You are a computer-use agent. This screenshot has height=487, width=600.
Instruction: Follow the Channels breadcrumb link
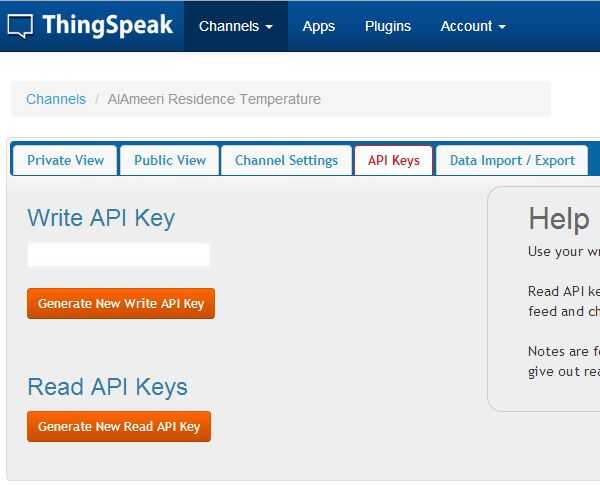(56, 99)
